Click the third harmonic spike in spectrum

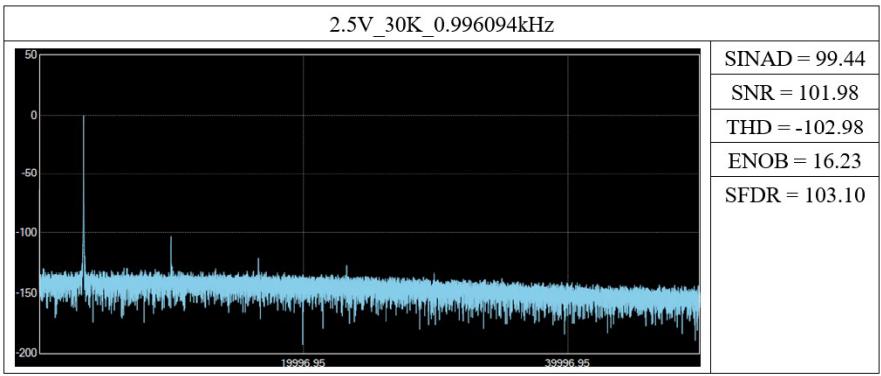pos(258,266)
